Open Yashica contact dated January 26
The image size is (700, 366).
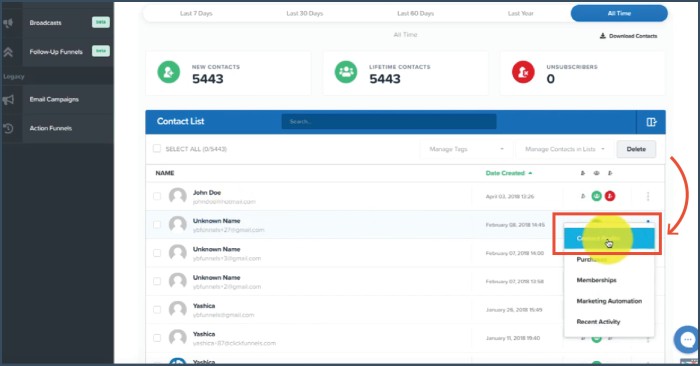point(204,306)
